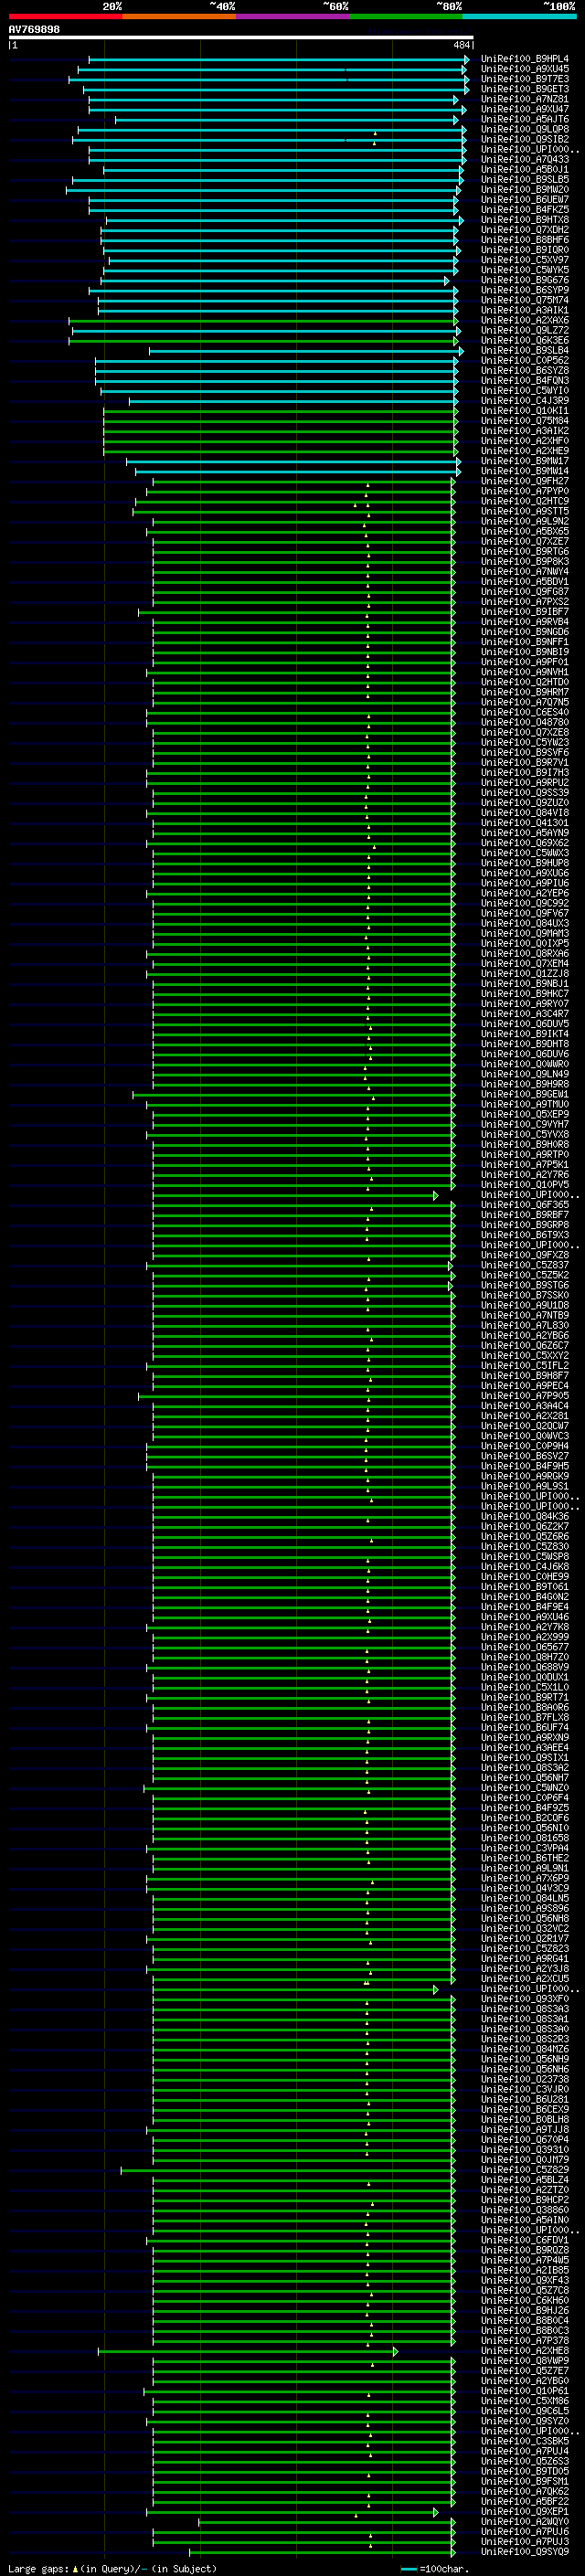Click the orange ~40% identity legend segment
This screenshot has height=2576, width=585.
(x=179, y=16)
